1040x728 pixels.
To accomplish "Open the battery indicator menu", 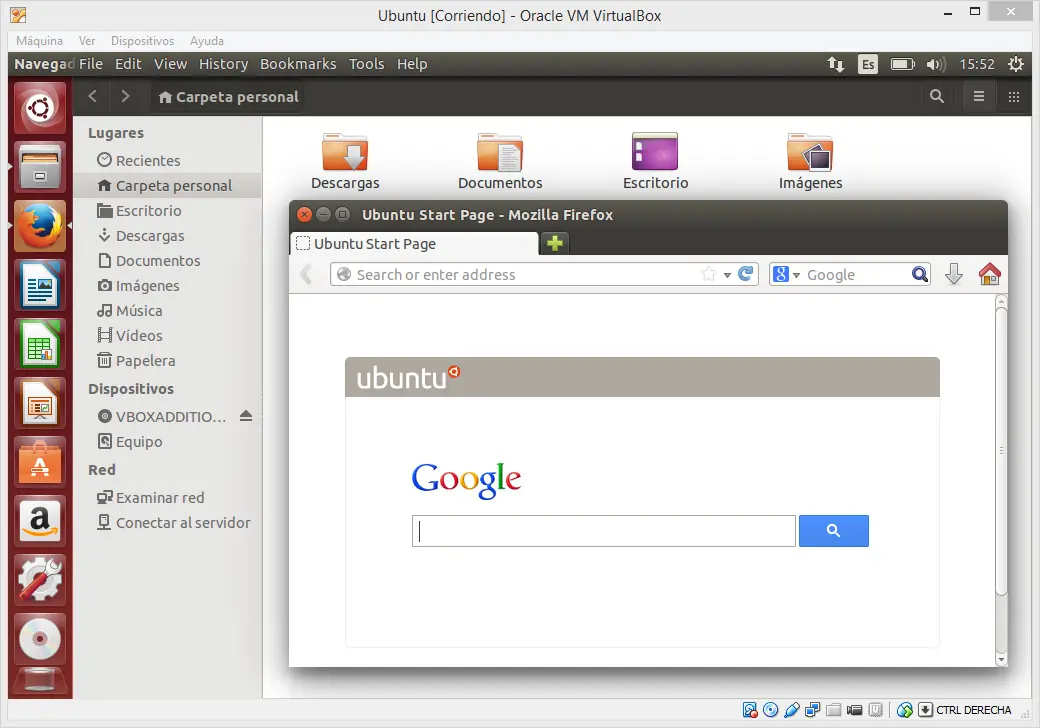I will point(902,64).
